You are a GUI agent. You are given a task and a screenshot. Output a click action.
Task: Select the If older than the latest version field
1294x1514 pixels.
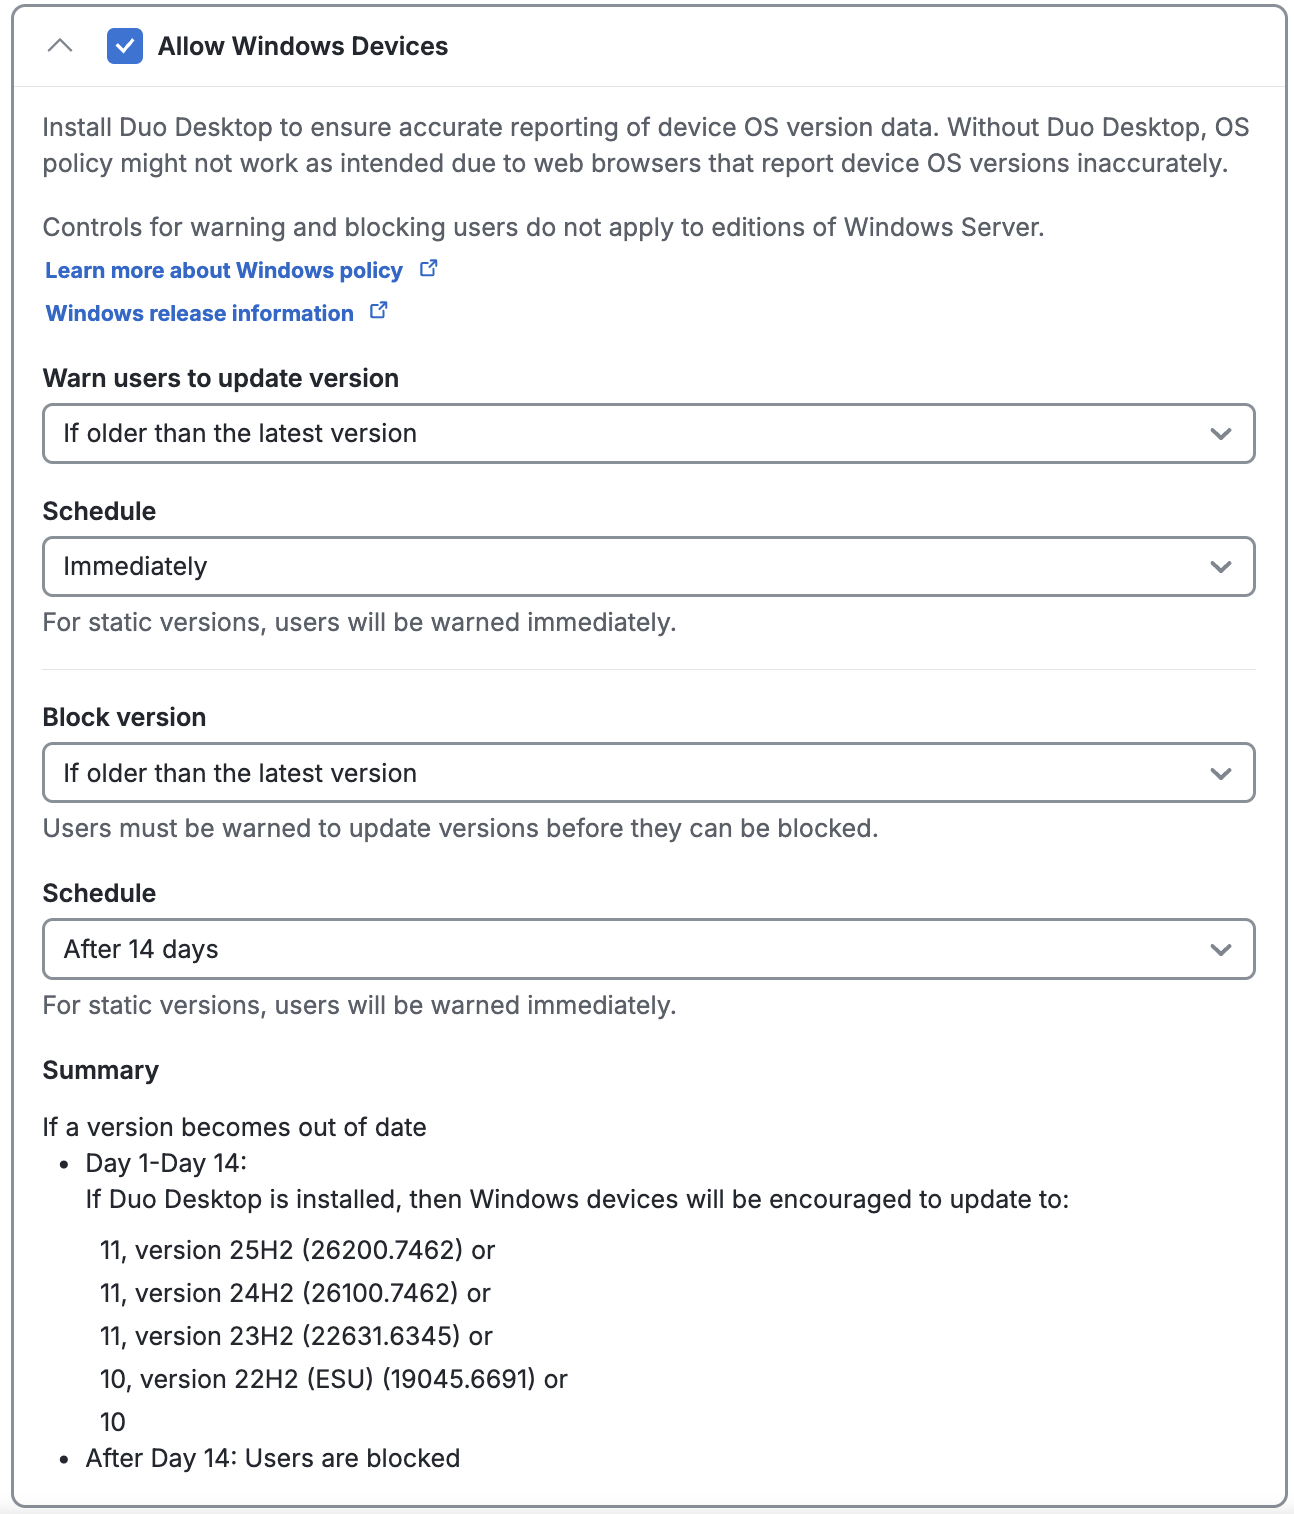pos(648,773)
